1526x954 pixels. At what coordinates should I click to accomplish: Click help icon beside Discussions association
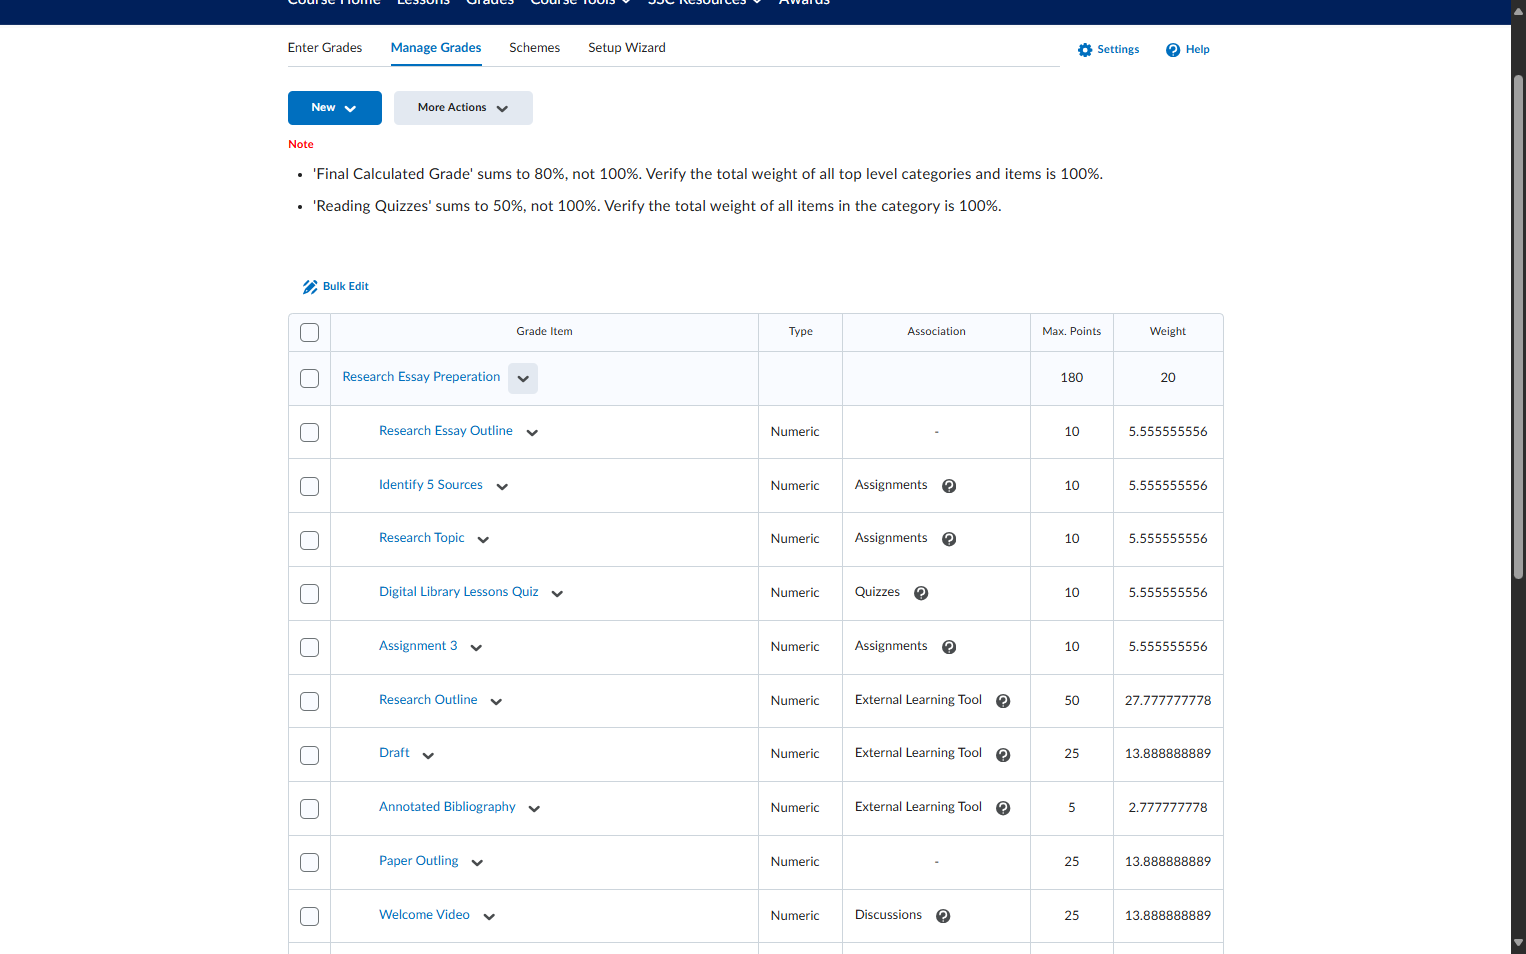tap(943, 916)
